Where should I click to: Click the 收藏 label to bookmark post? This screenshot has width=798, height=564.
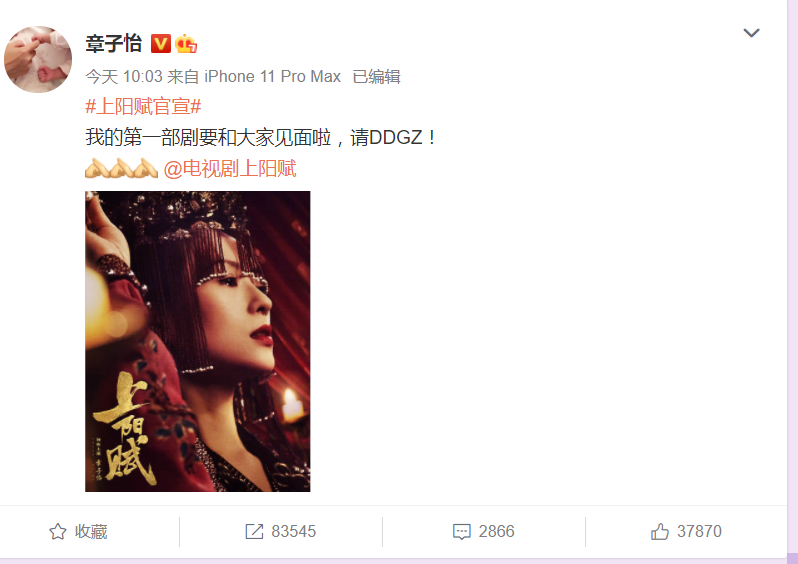pyautogui.click(x=91, y=531)
